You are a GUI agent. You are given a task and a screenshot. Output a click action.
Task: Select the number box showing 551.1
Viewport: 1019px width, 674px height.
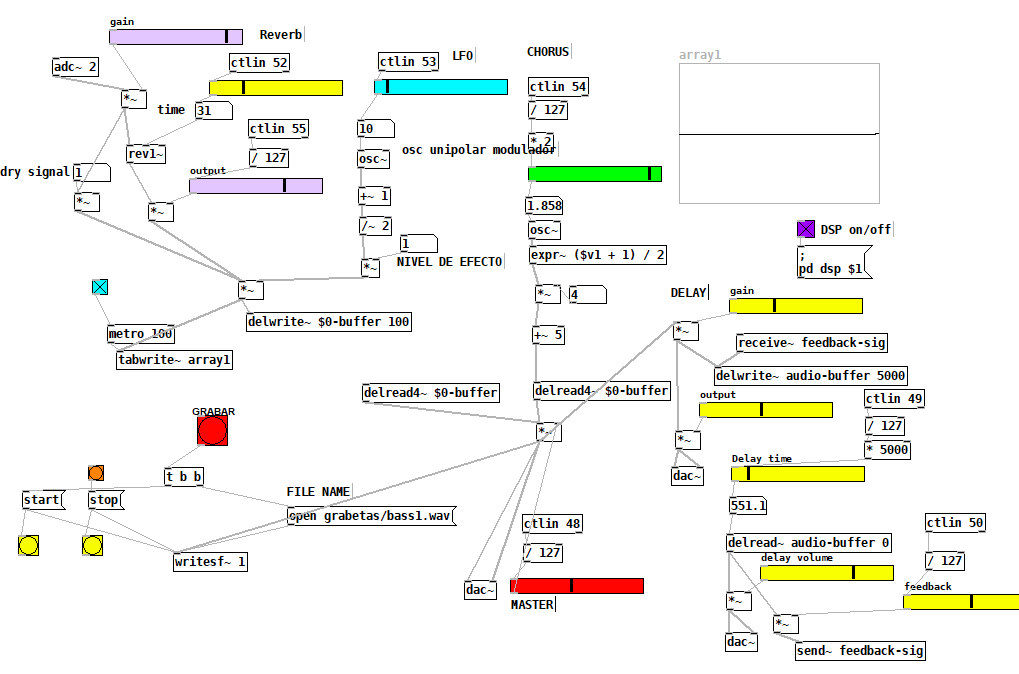[747, 506]
